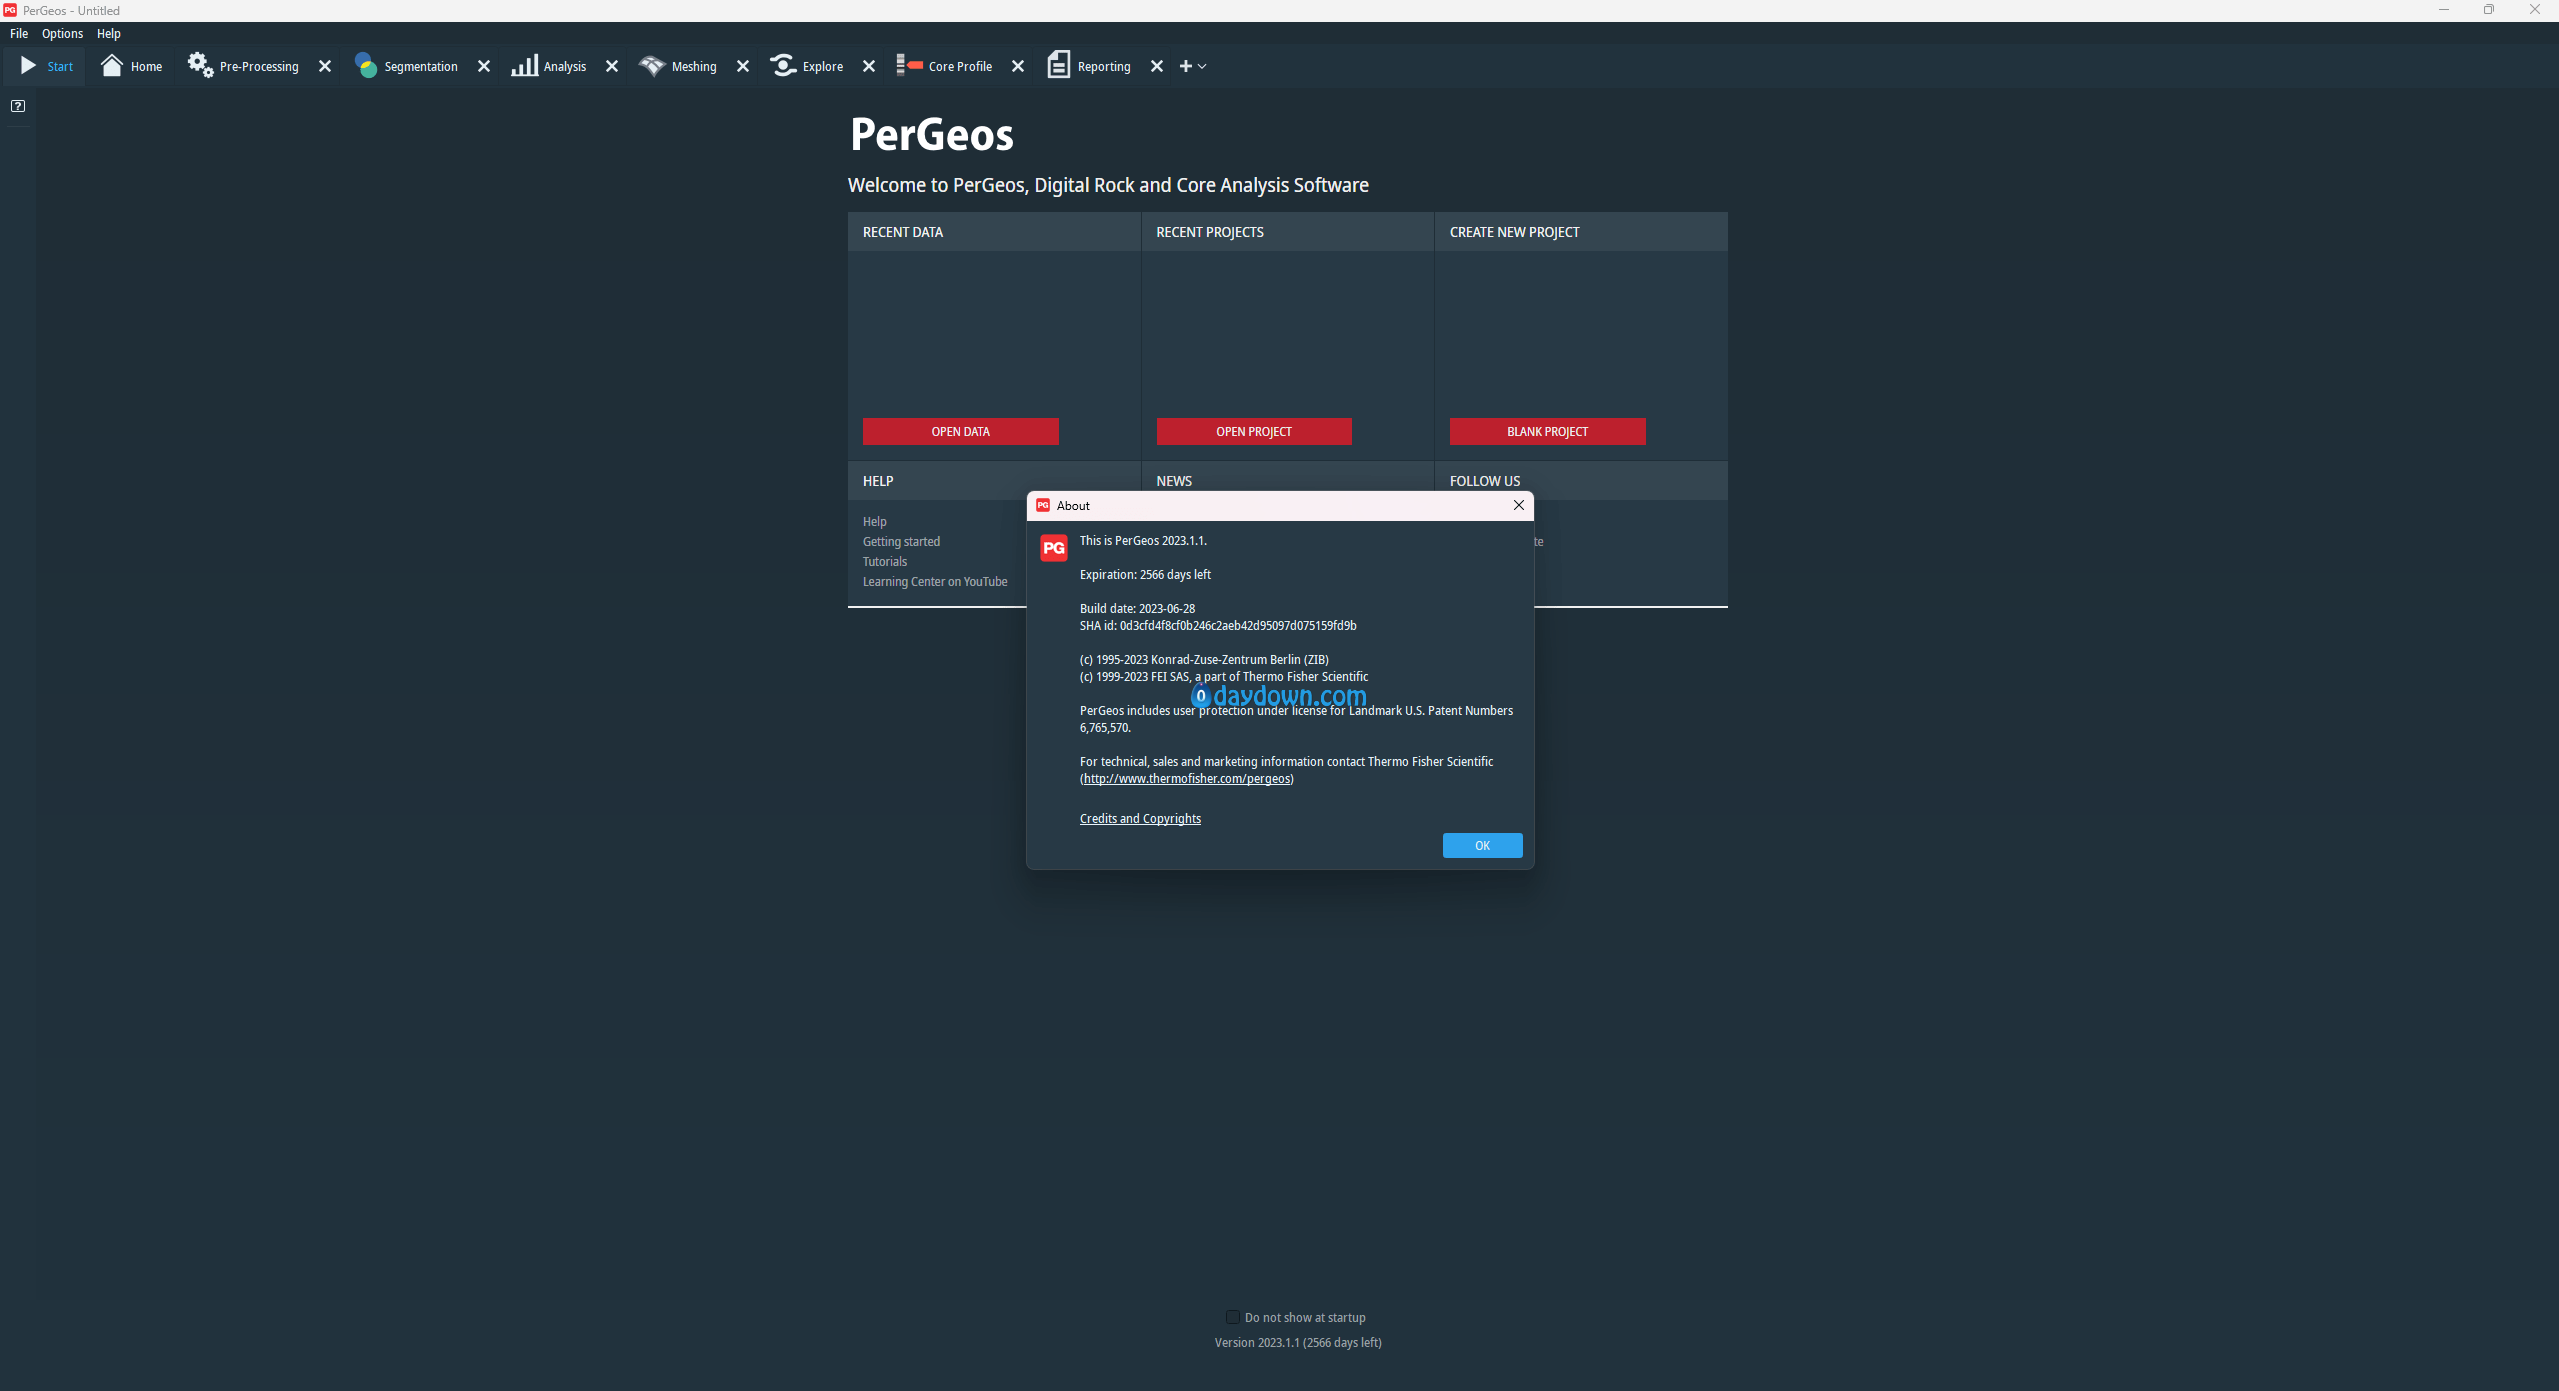Close the Core Profile tab

pos(1018,66)
